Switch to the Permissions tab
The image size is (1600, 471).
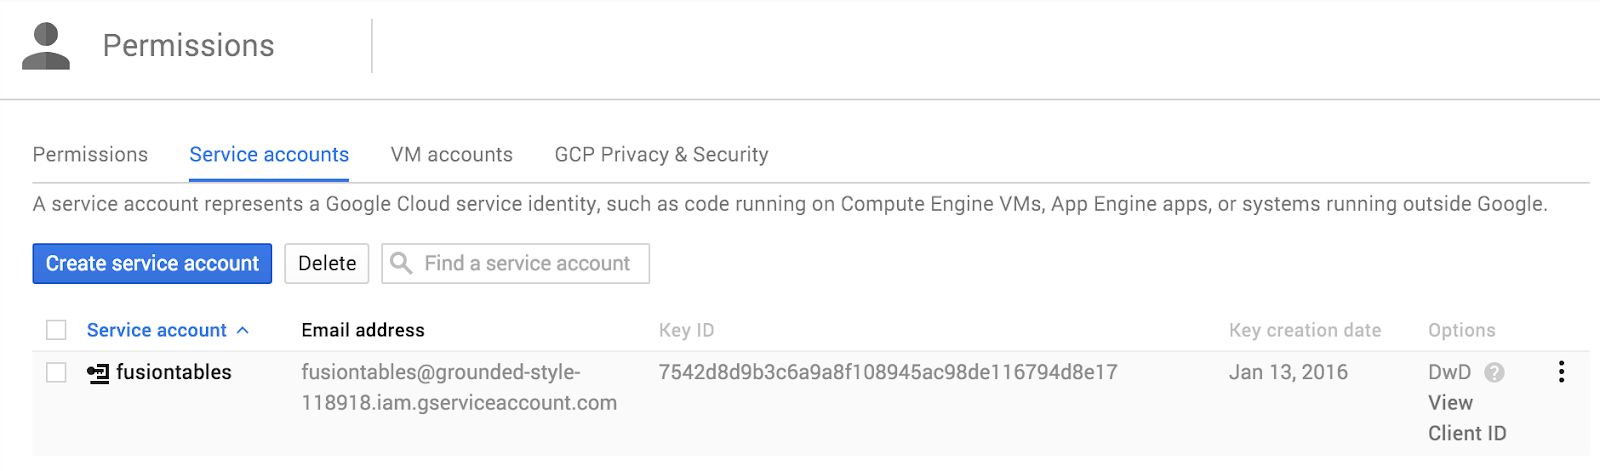(x=90, y=154)
